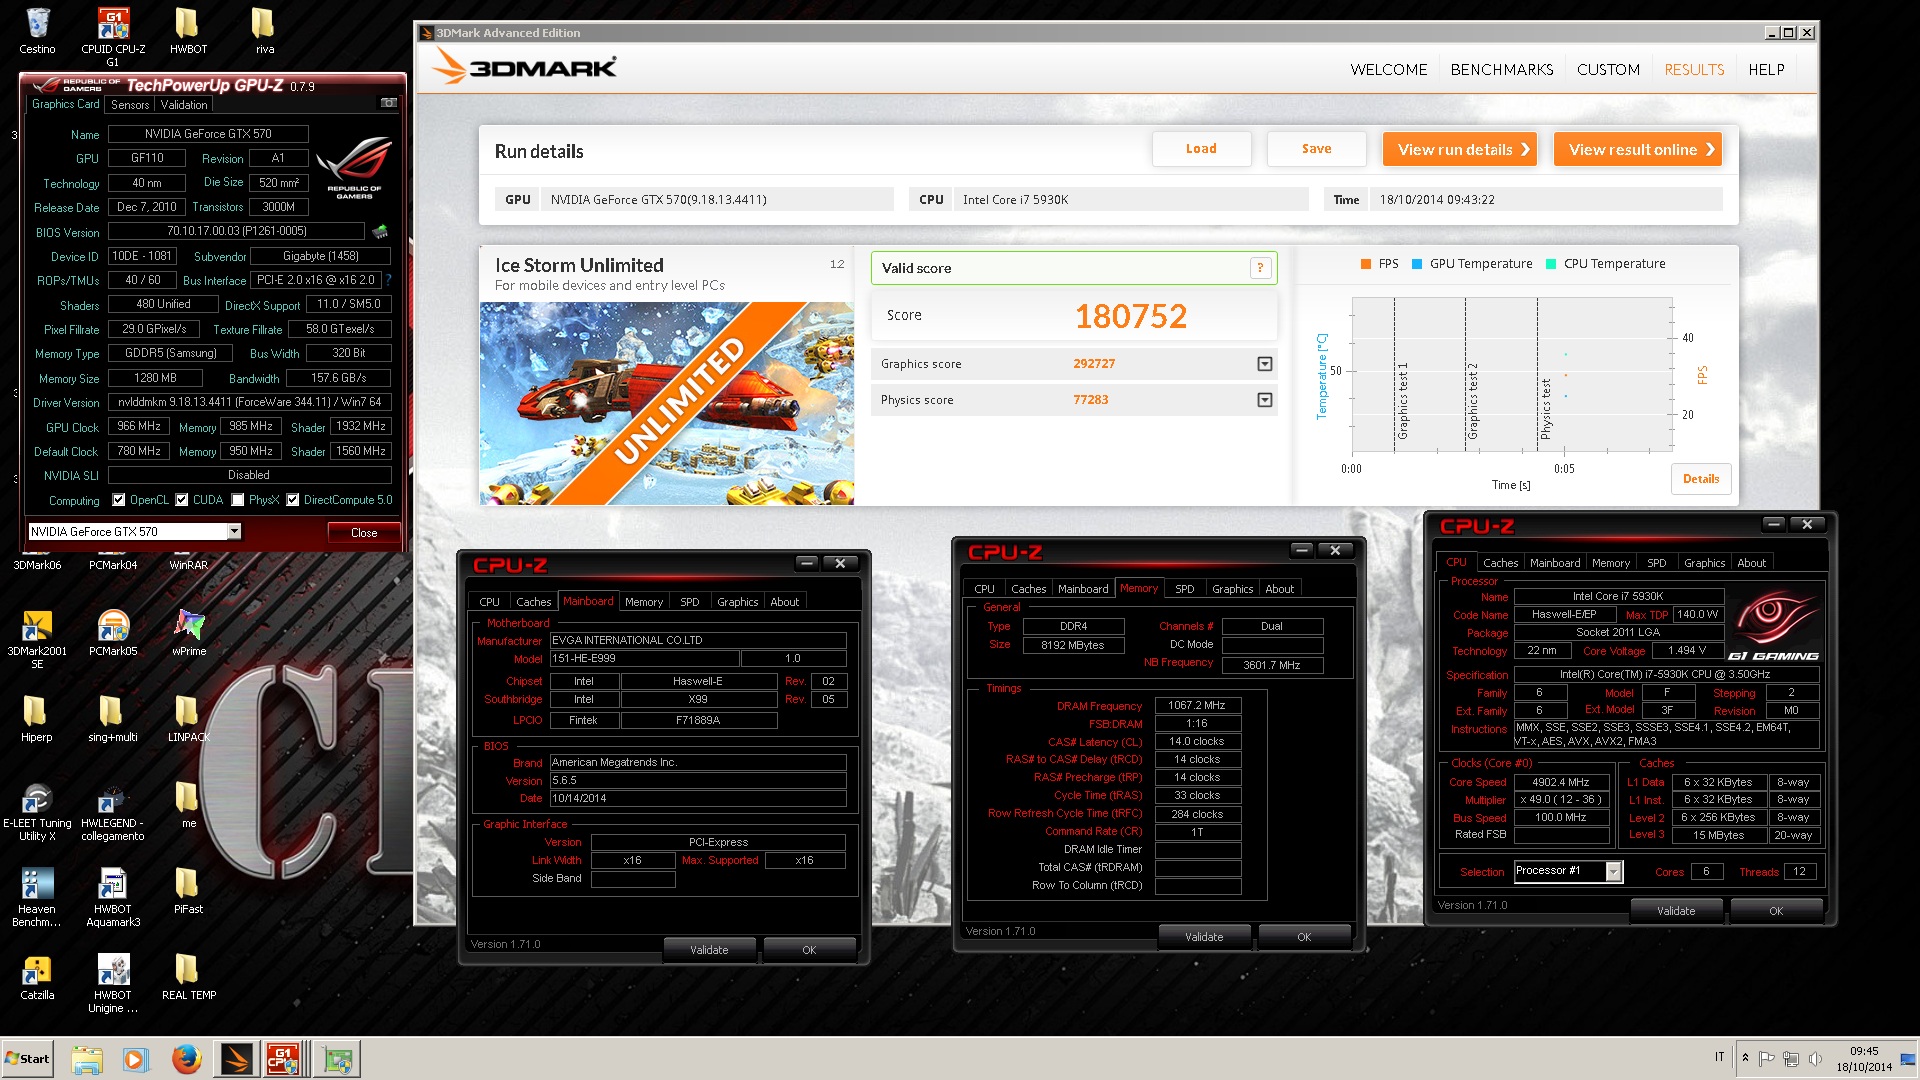1920x1080 pixels.
Task: Click Validate in CPU-Z Mainboard window
Action: tap(709, 950)
